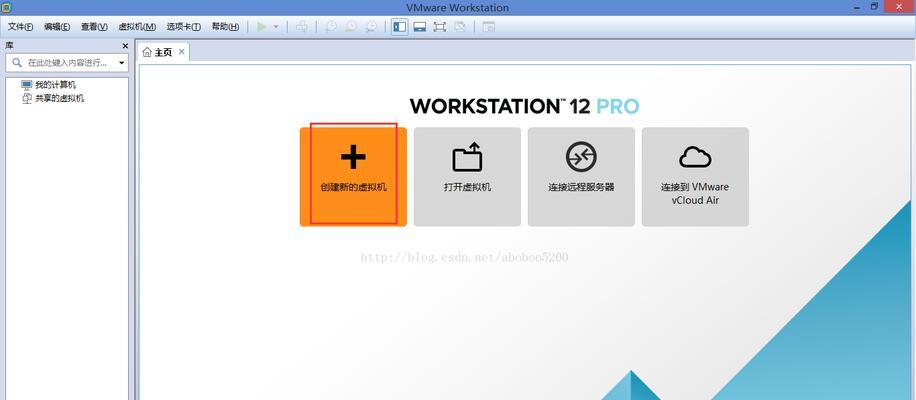Switch to the 主页 tab
Screen dimensions: 916x400
[x=163, y=53]
